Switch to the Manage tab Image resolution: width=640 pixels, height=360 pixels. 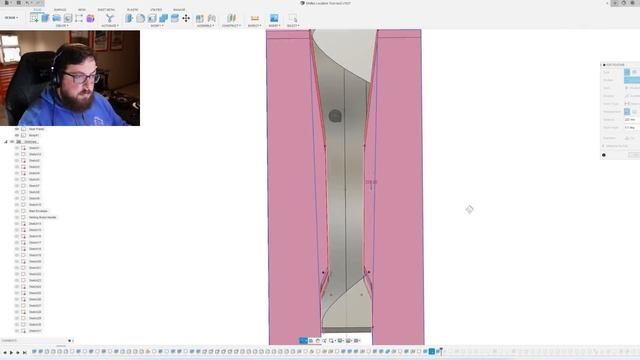click(179, 10)
